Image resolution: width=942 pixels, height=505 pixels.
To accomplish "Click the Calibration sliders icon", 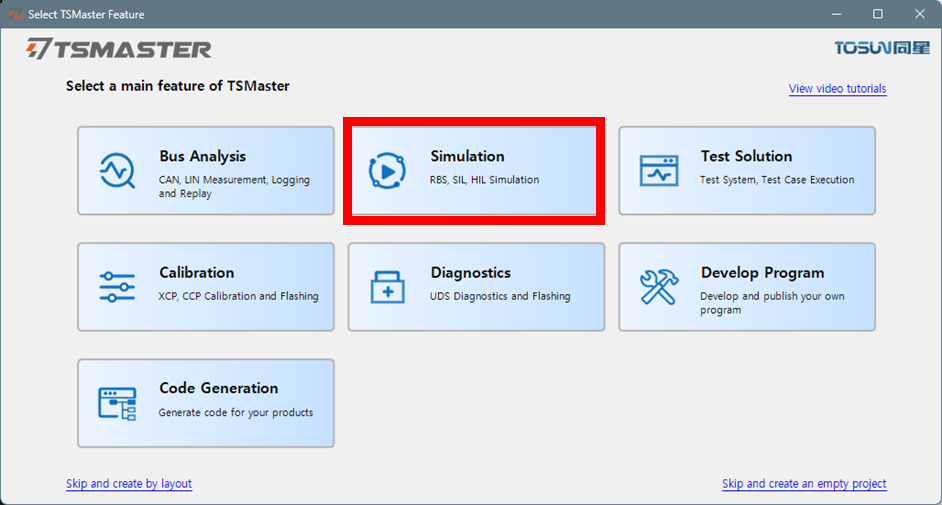I will click(117, 287).
